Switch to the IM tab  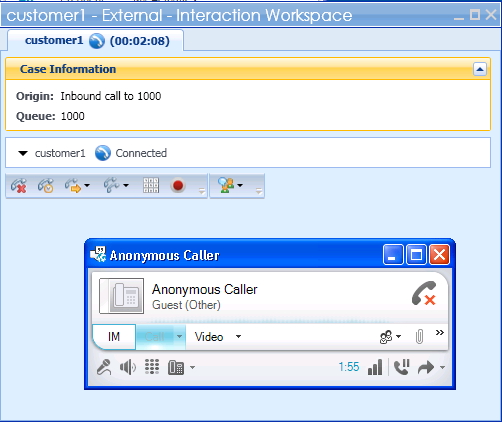click(x=114, y=337)
